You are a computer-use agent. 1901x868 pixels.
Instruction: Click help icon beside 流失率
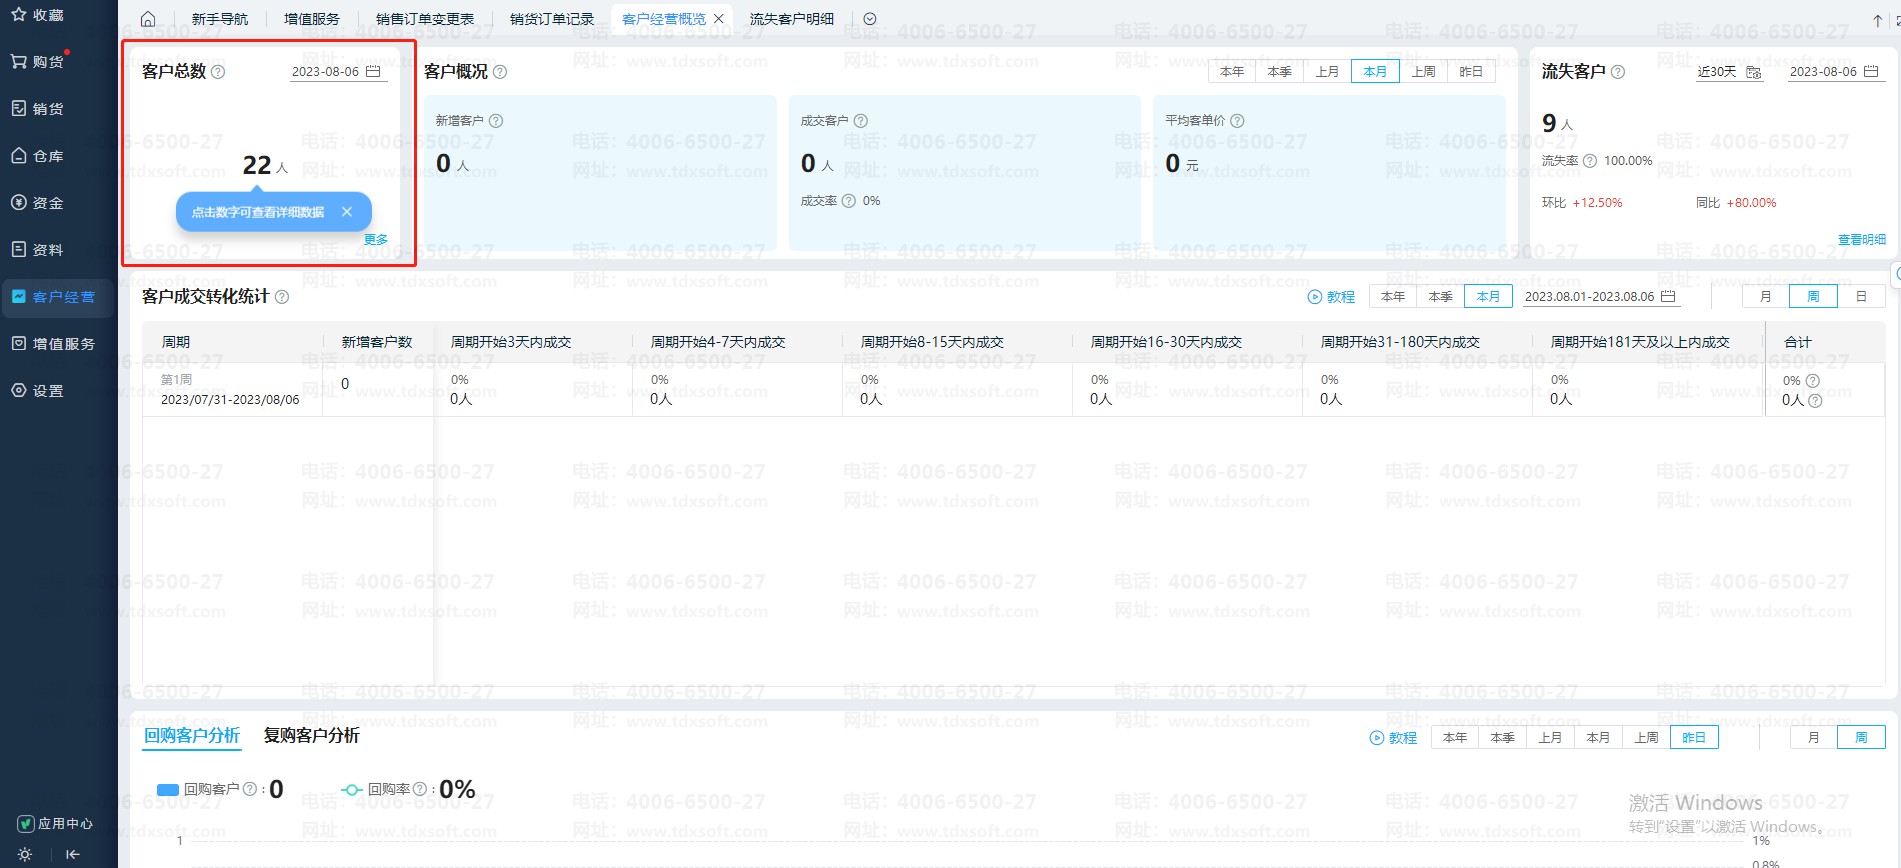(1590, 161)
